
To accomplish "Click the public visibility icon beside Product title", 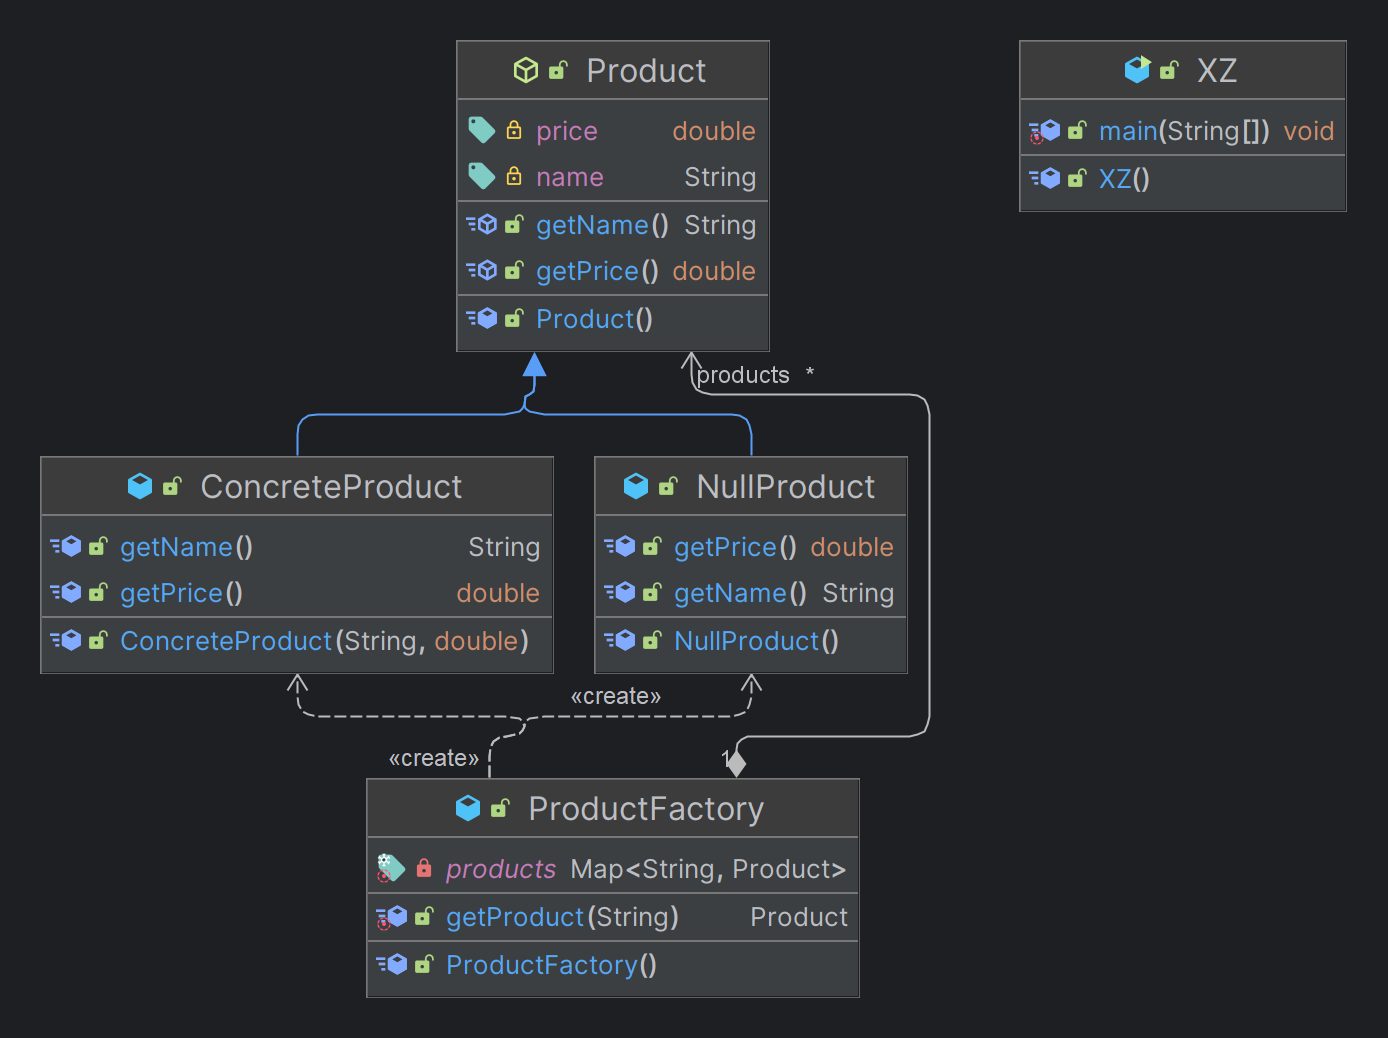I will point(558,70).
